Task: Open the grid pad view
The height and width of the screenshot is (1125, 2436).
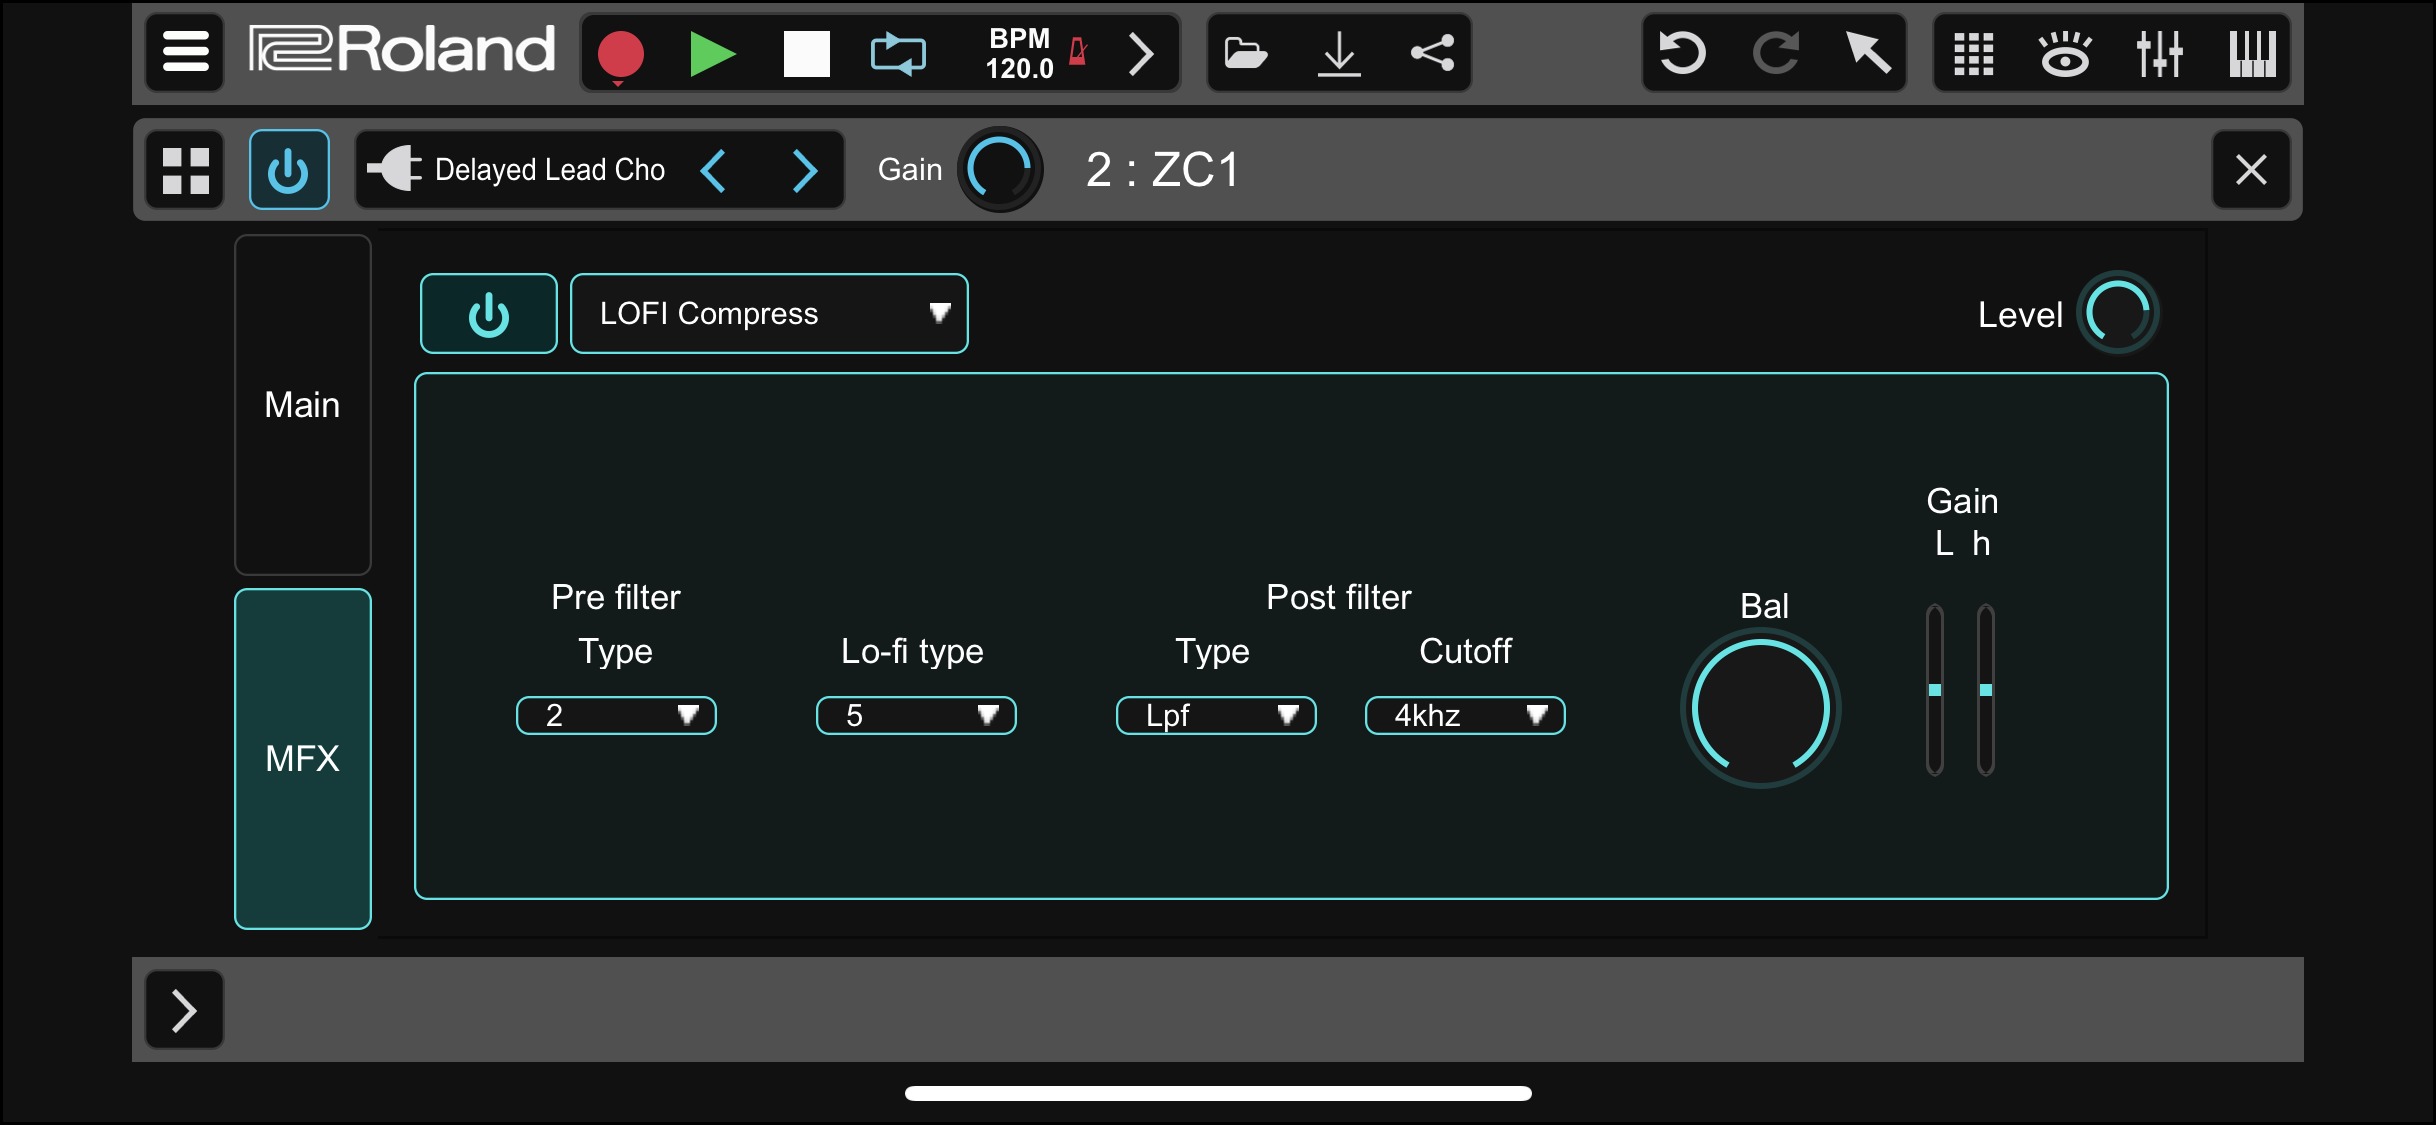Action: (1974, 53)
